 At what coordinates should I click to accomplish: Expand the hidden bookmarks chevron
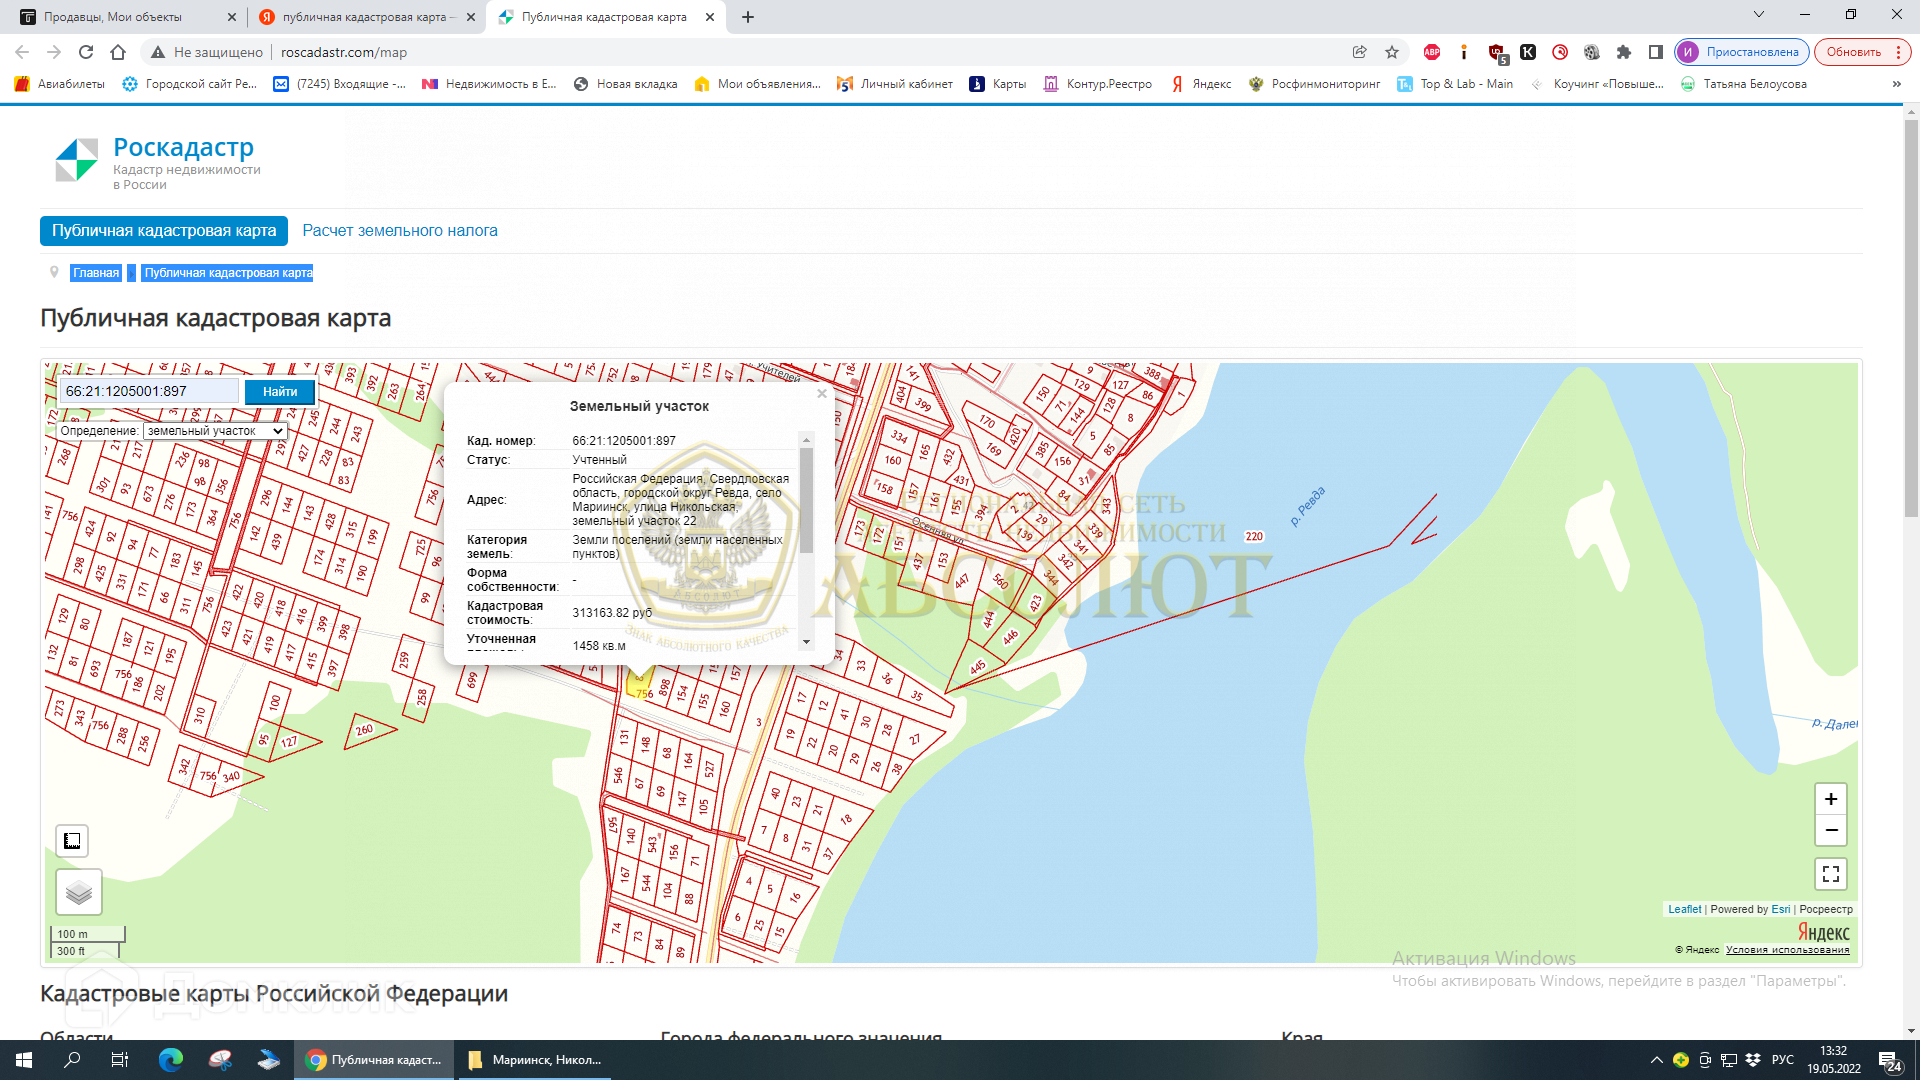click(1896, 84)
